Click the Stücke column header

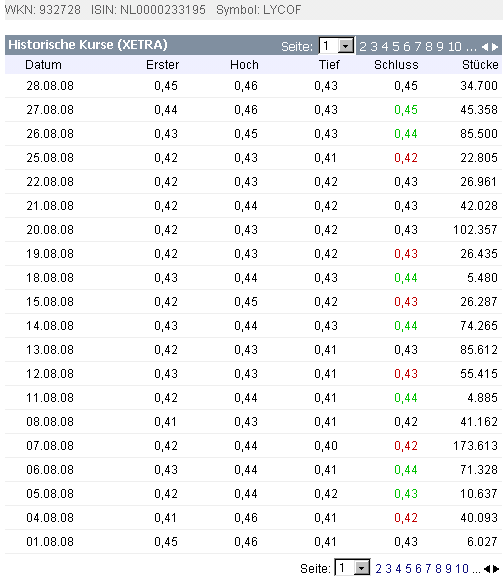click(480, 65)
